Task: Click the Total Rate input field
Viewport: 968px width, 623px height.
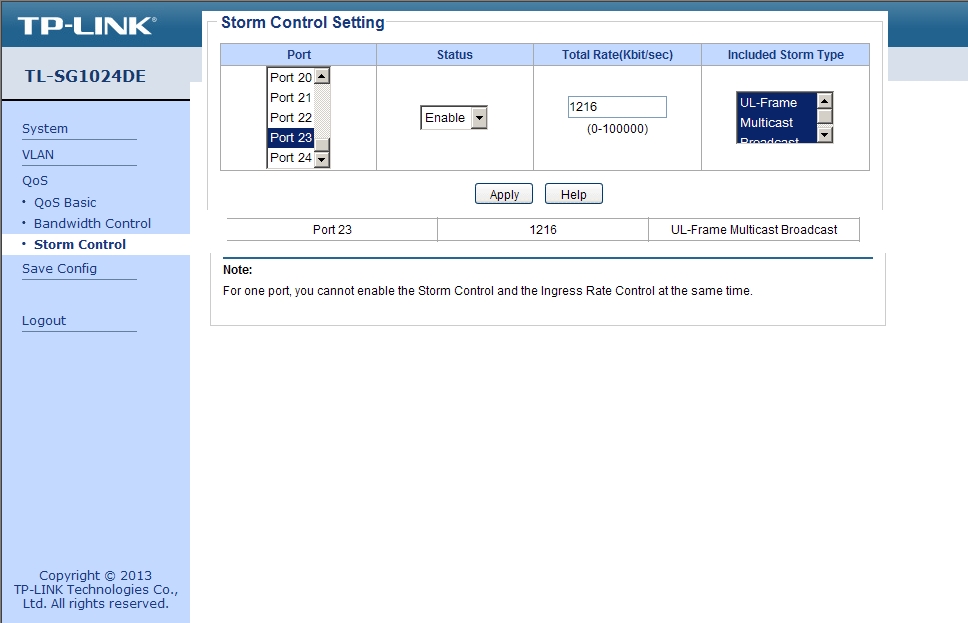Action: point(616,106)
